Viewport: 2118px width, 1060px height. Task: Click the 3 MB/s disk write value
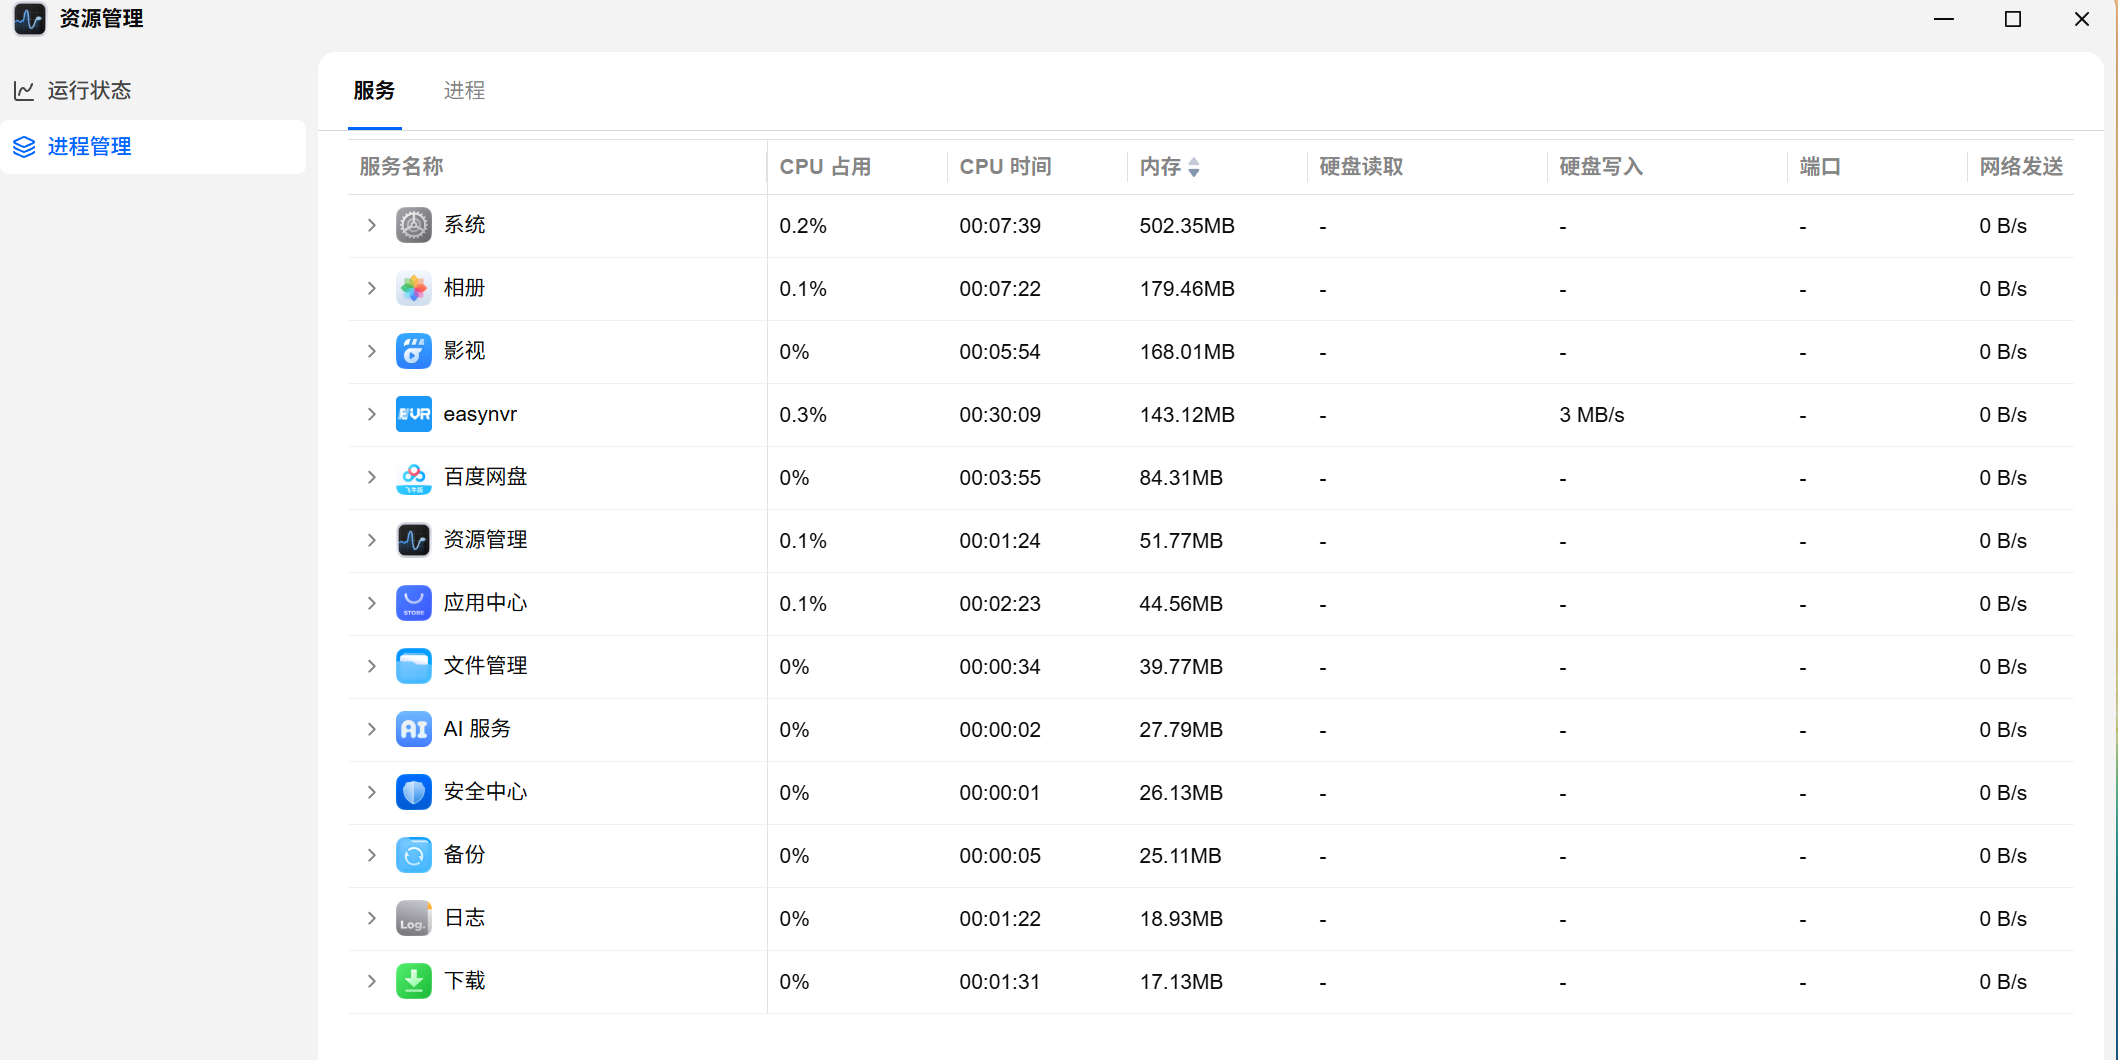coord(1591,415)
